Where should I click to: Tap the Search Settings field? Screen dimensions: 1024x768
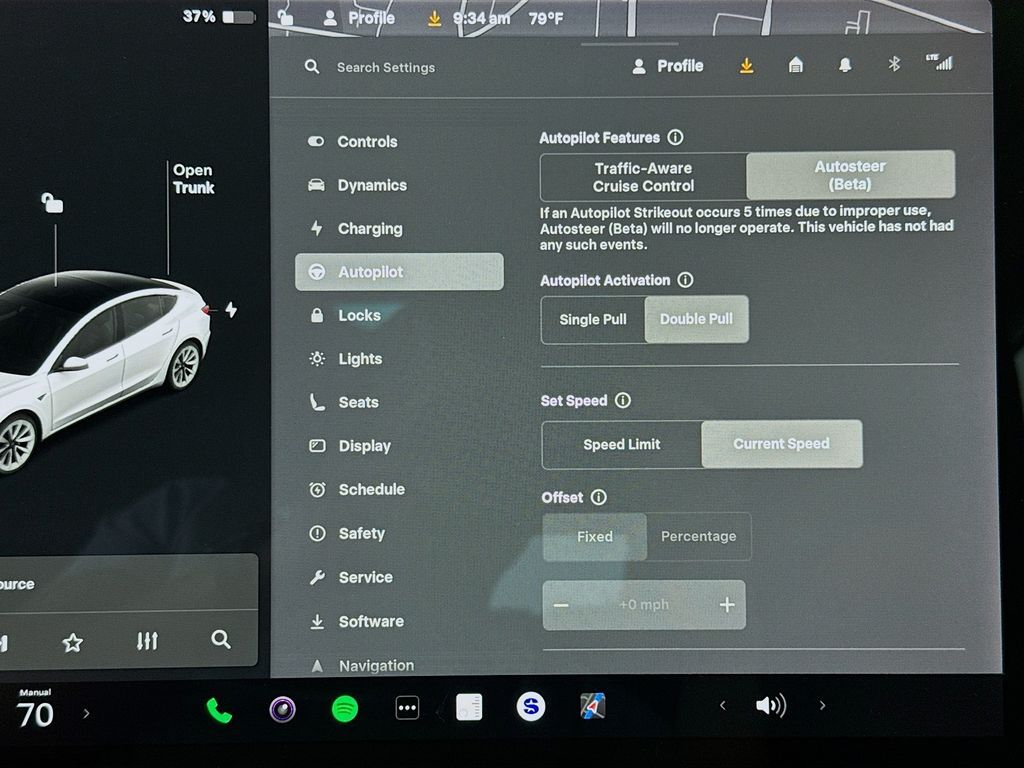tap(385, 67)
